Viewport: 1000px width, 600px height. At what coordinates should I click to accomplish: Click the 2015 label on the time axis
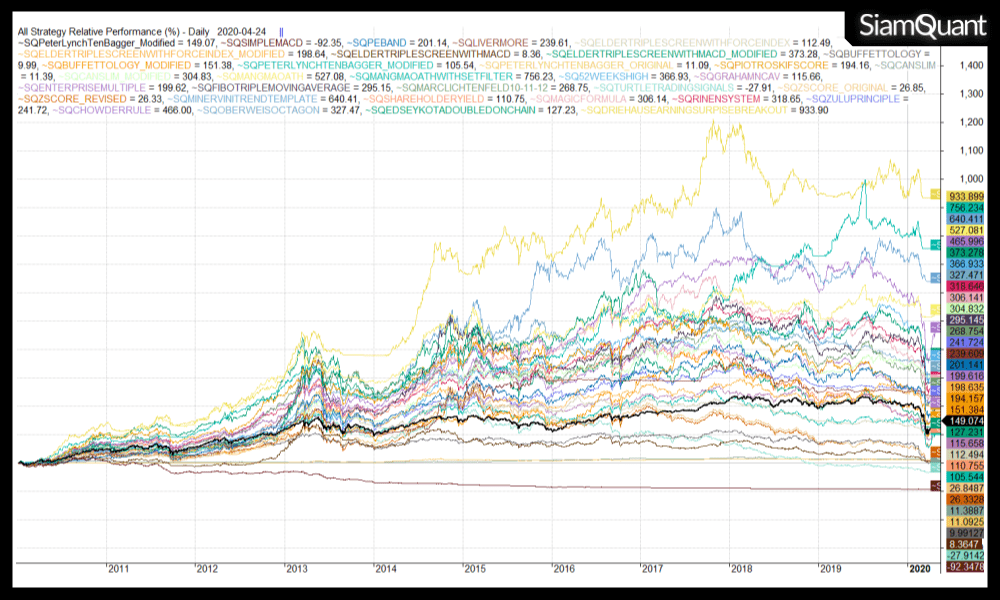[474, 568]
